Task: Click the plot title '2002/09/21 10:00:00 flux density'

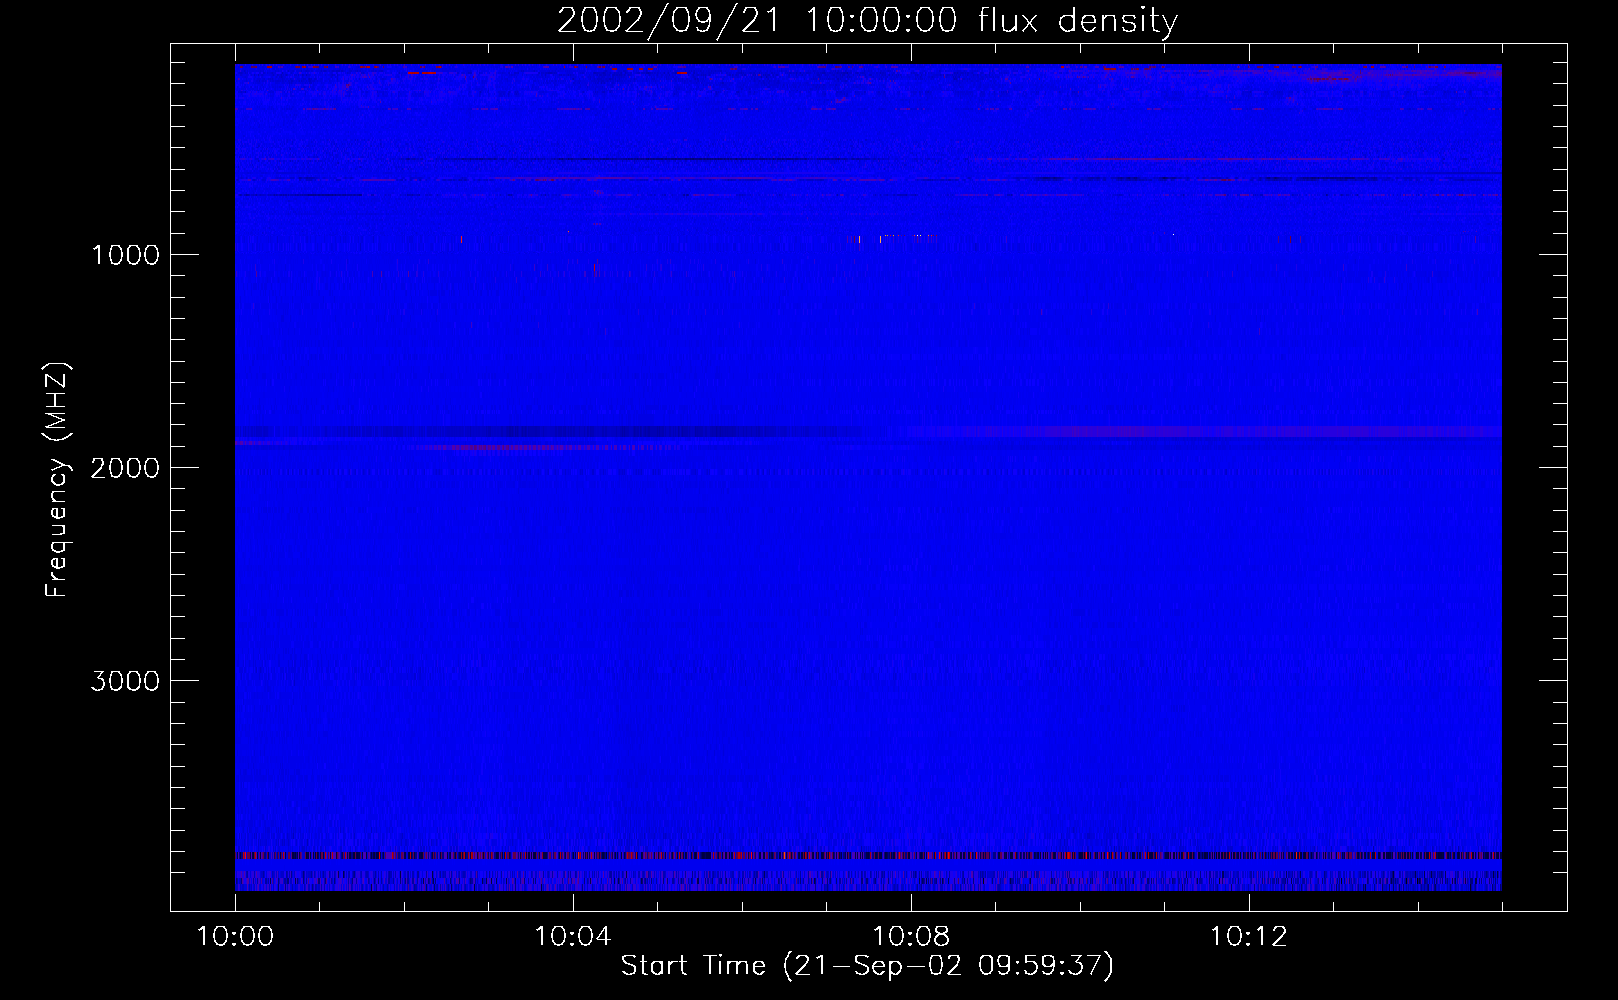Action: (x=867, y=20)
